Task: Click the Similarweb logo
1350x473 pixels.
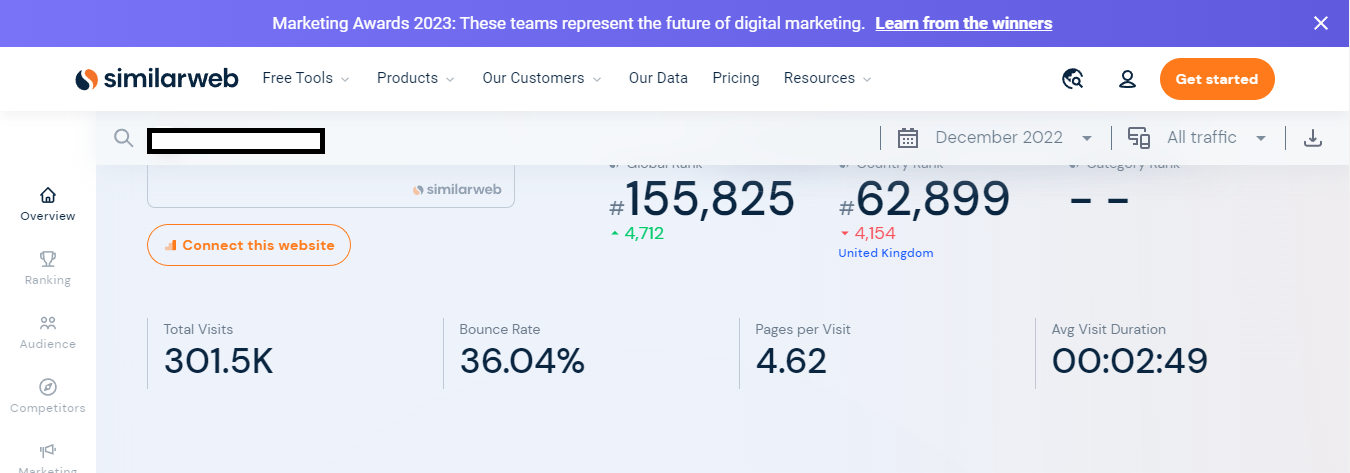Action: pos(156,79)
